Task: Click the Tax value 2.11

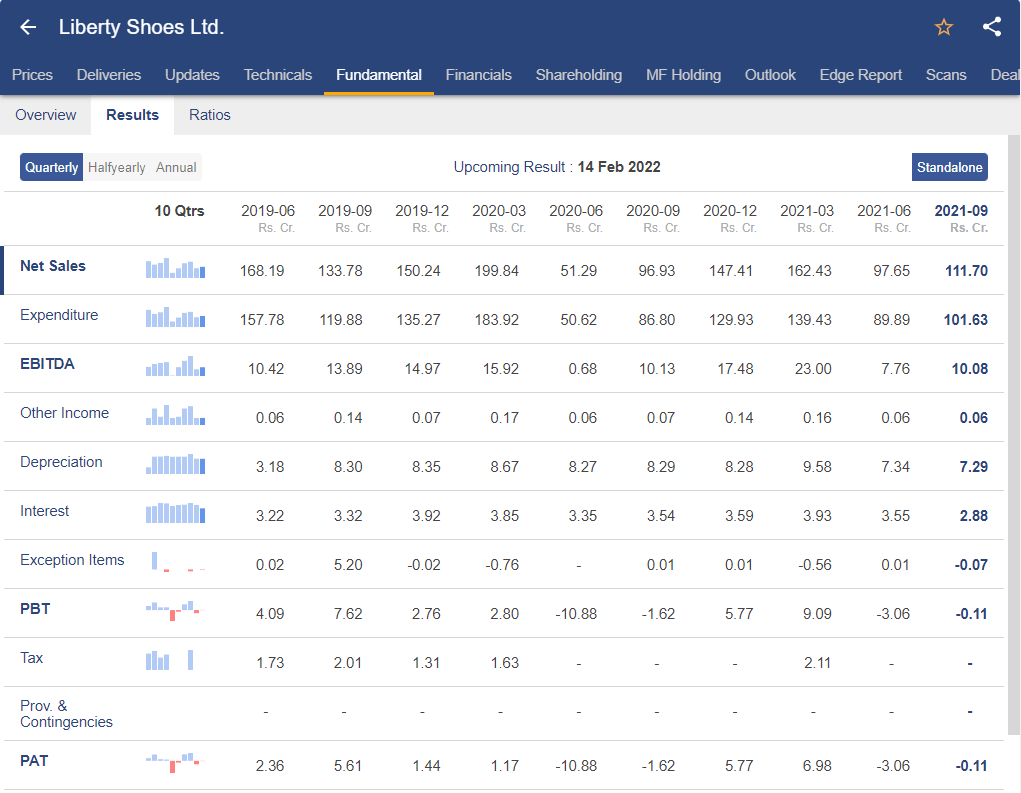Action: pos(817,663)
